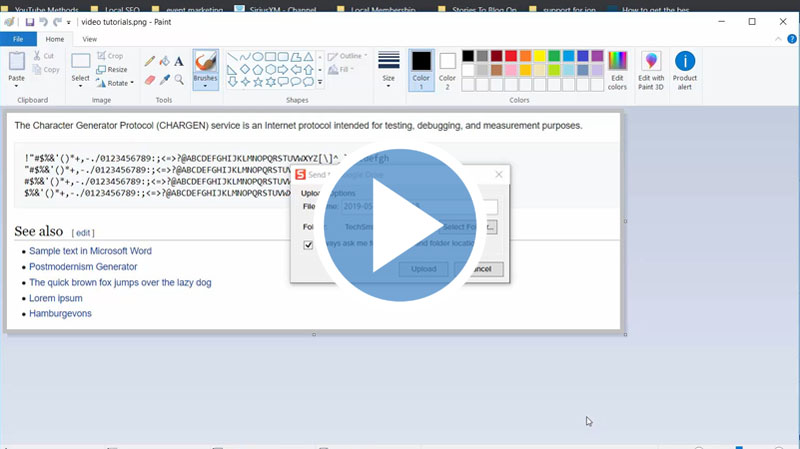Uncheck the always ask me checkbox
Screen dimensions: 800x449
coord(309,245)
